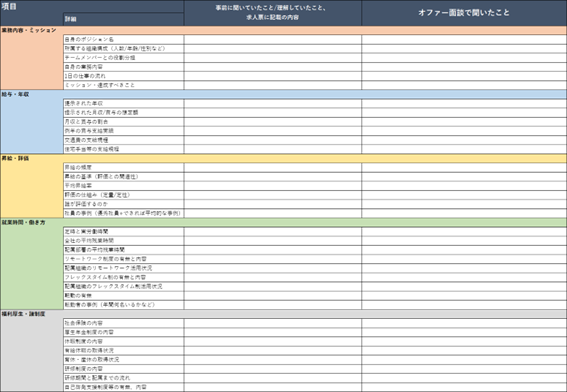Click the オファー面談で聞いたこと column header
This screenshot has height=392, width=567.
[x=464, y=13]
